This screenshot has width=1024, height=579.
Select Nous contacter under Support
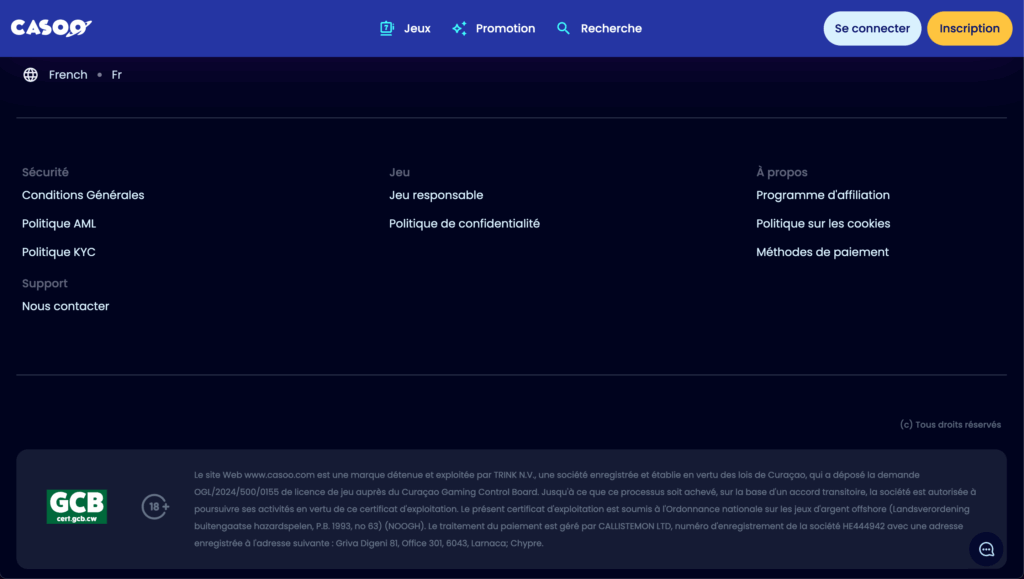click(66, 307)
